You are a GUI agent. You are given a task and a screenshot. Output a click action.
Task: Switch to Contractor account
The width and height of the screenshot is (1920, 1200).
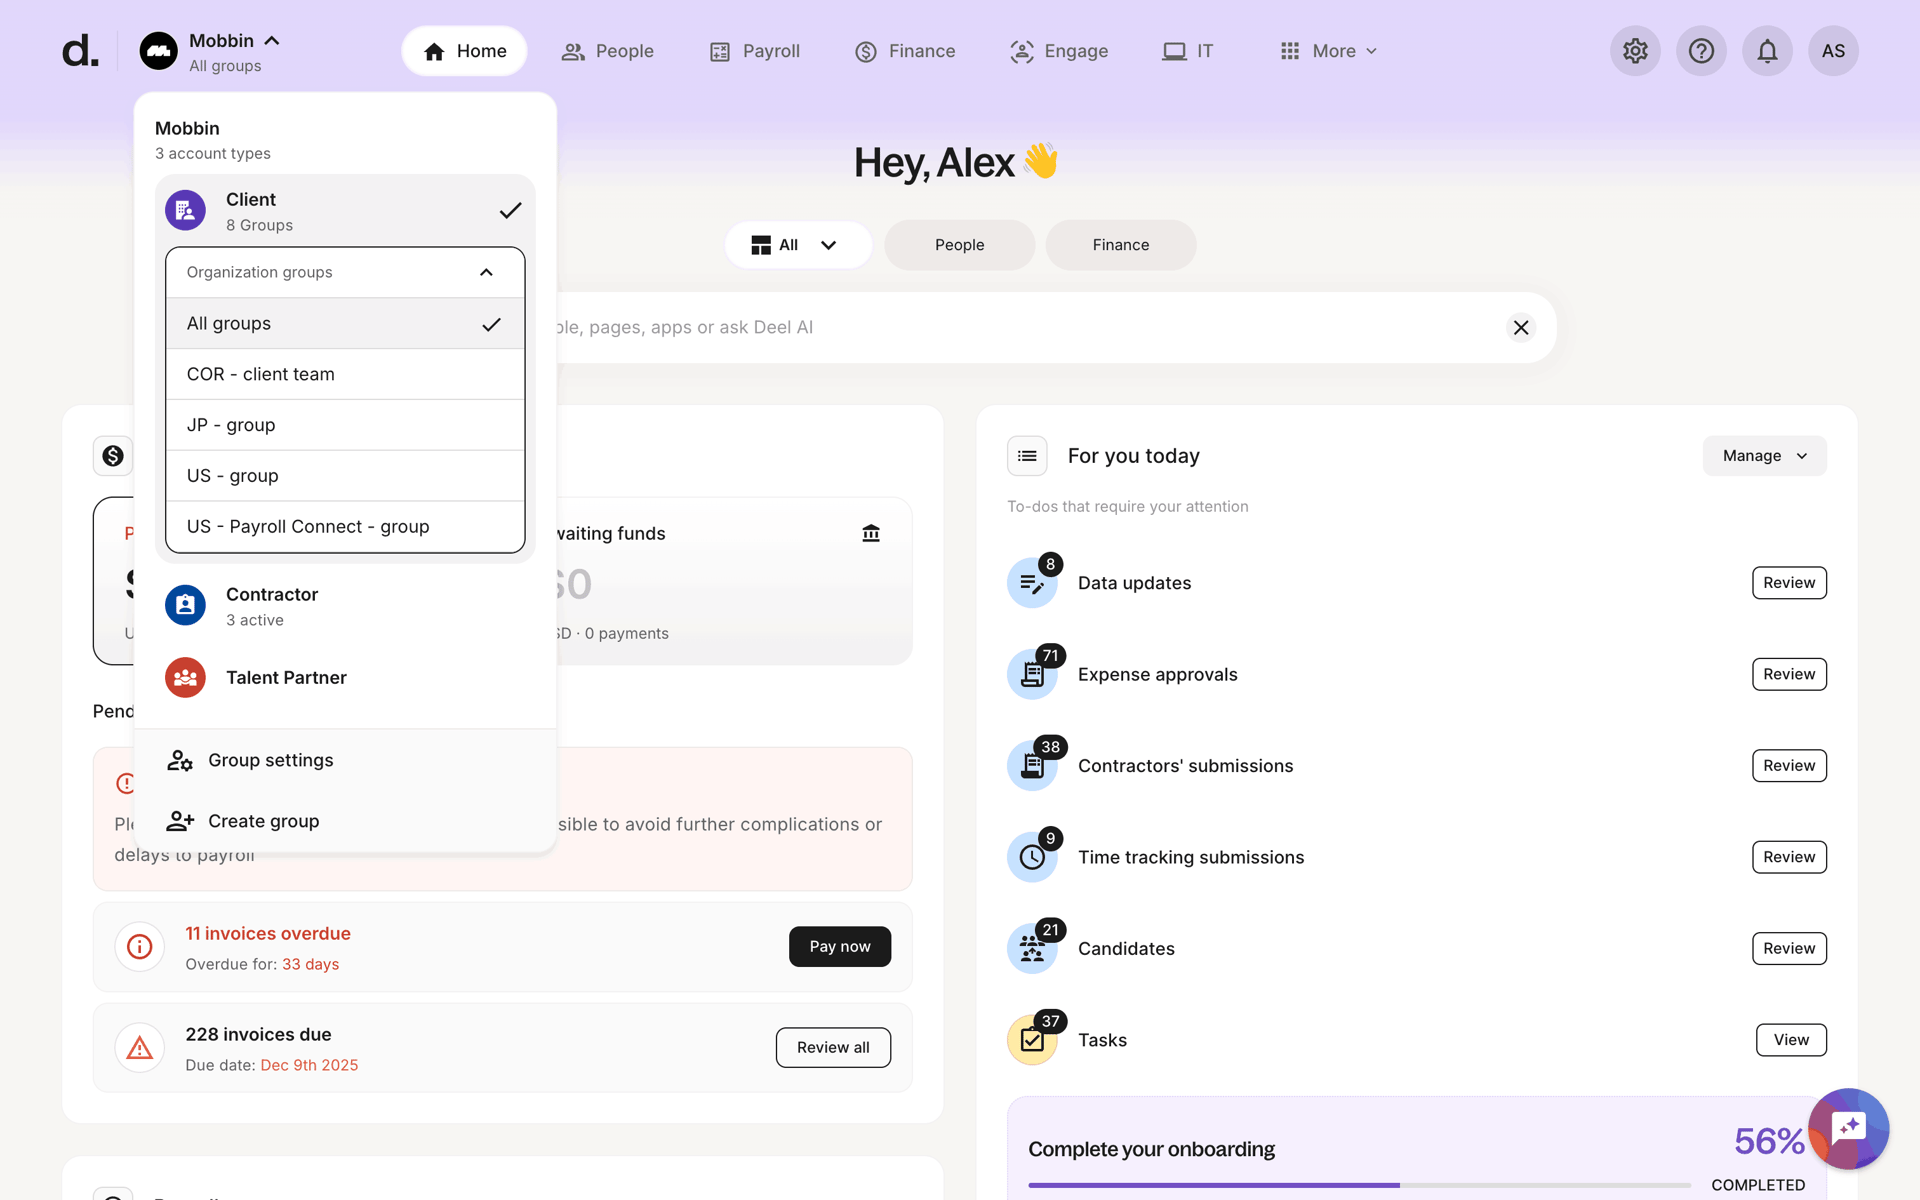(345, 606)
